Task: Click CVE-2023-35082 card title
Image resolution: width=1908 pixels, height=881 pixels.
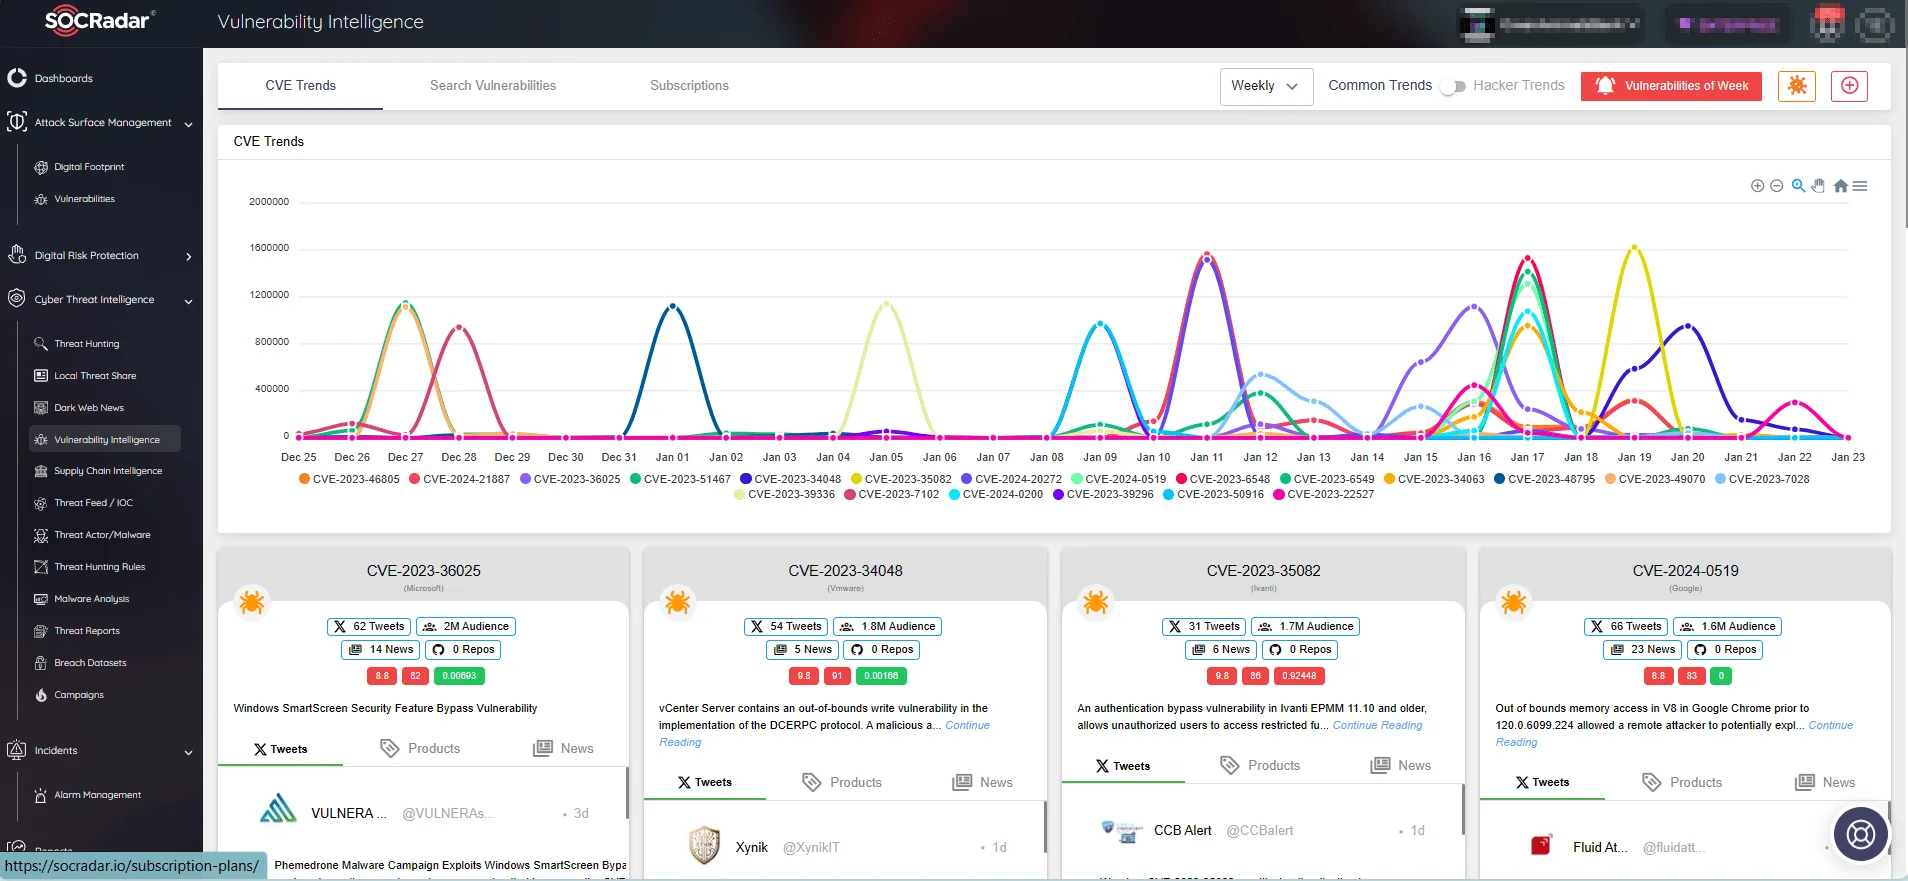Action: pos(1263,571)
